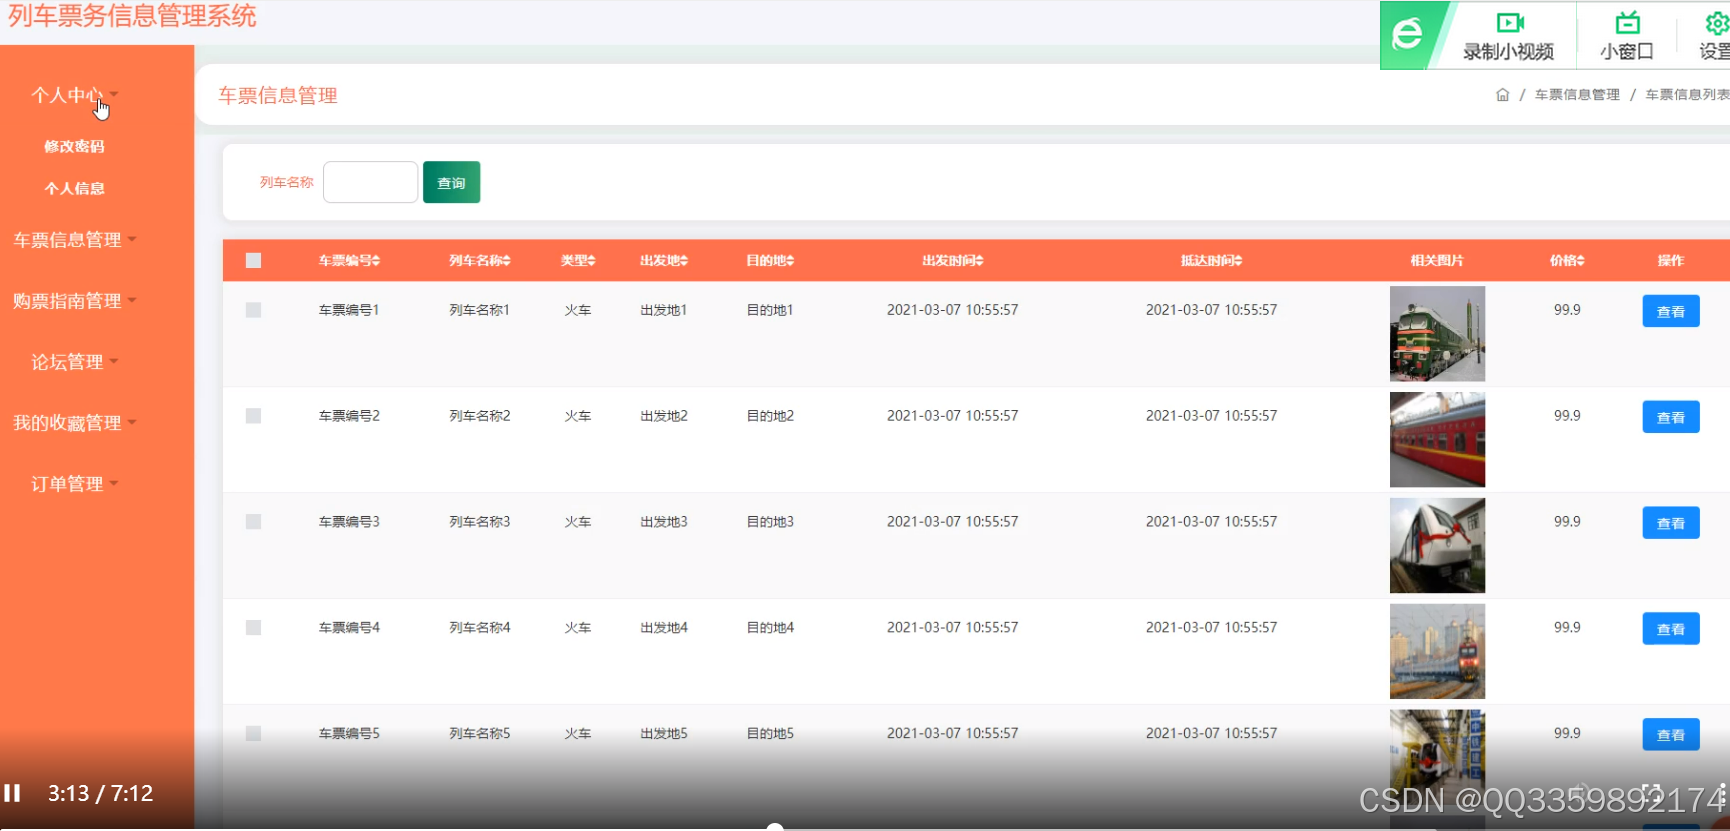Click the browser logo icon in overlay bar
1730x831 pixels.
point(1408,35)
